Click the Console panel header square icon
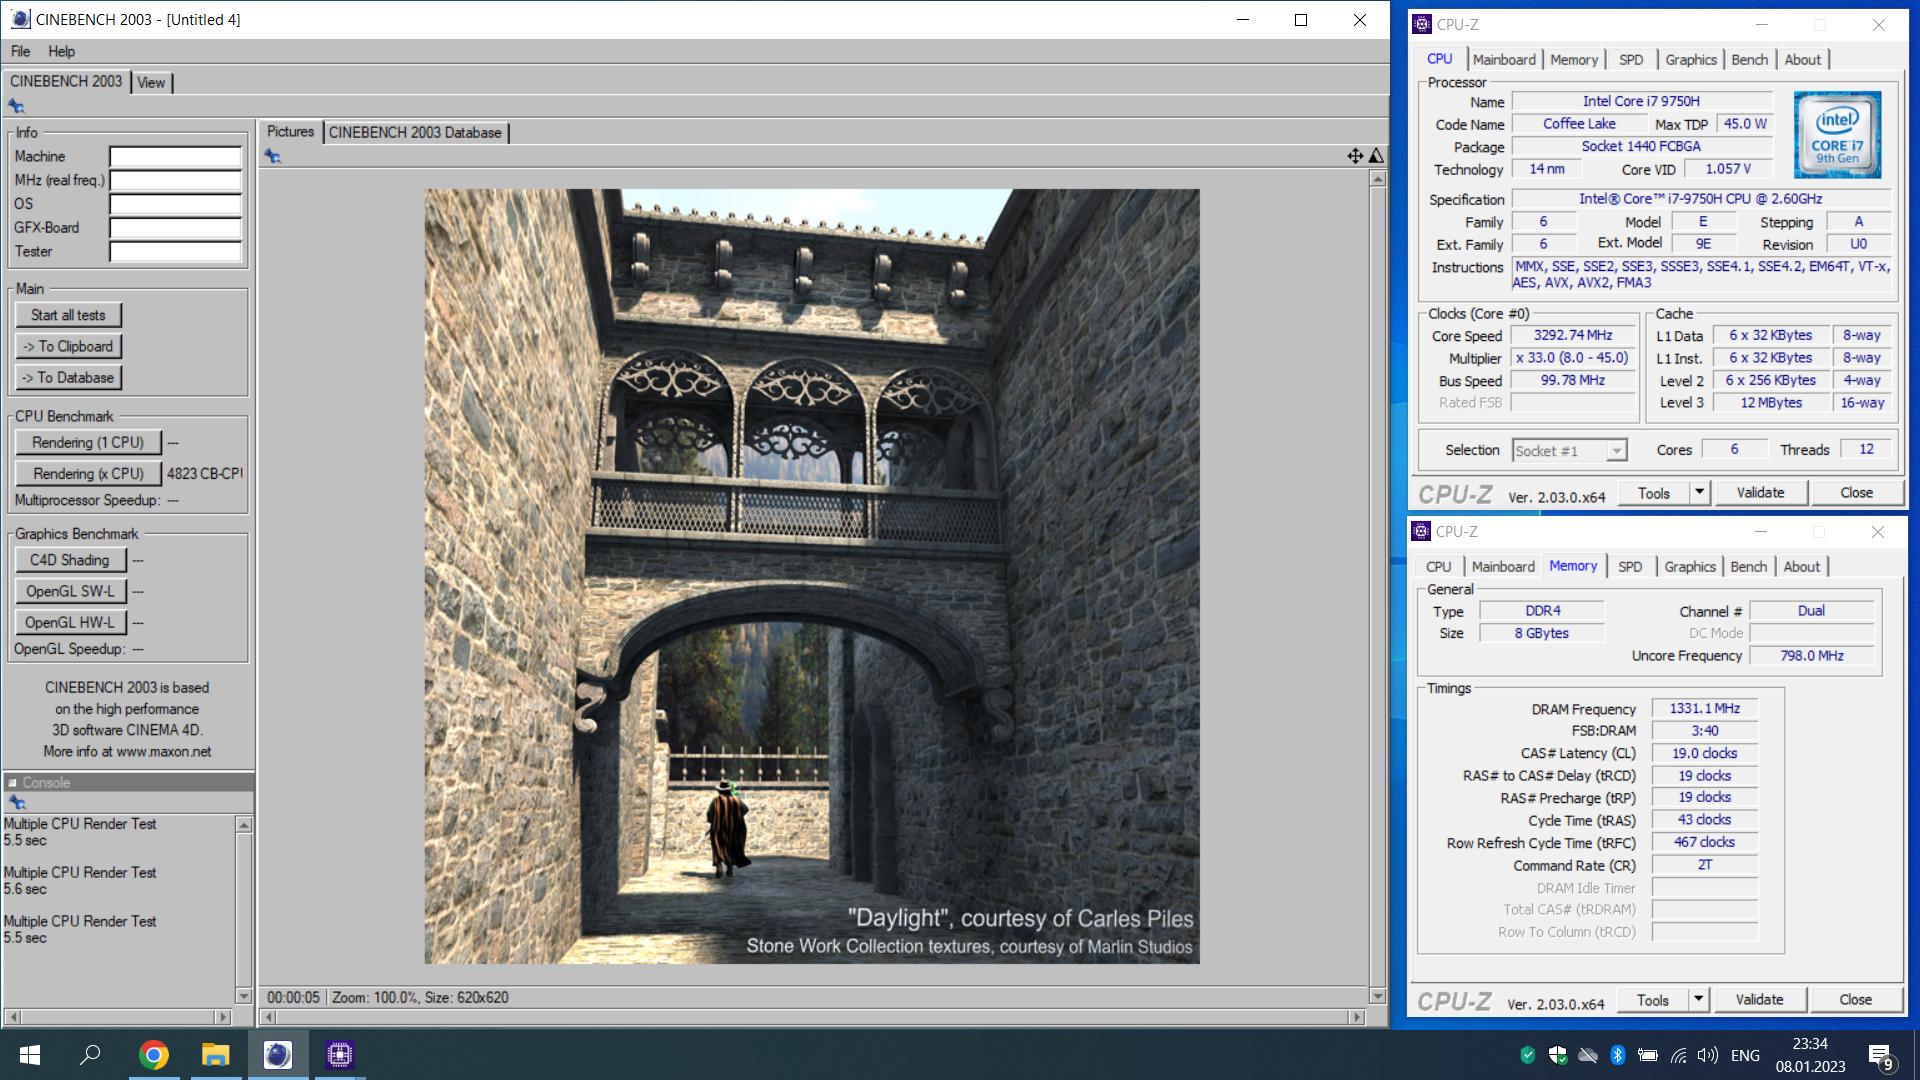The height and width of the screenshot is (1080, 1920). point(13,783)
